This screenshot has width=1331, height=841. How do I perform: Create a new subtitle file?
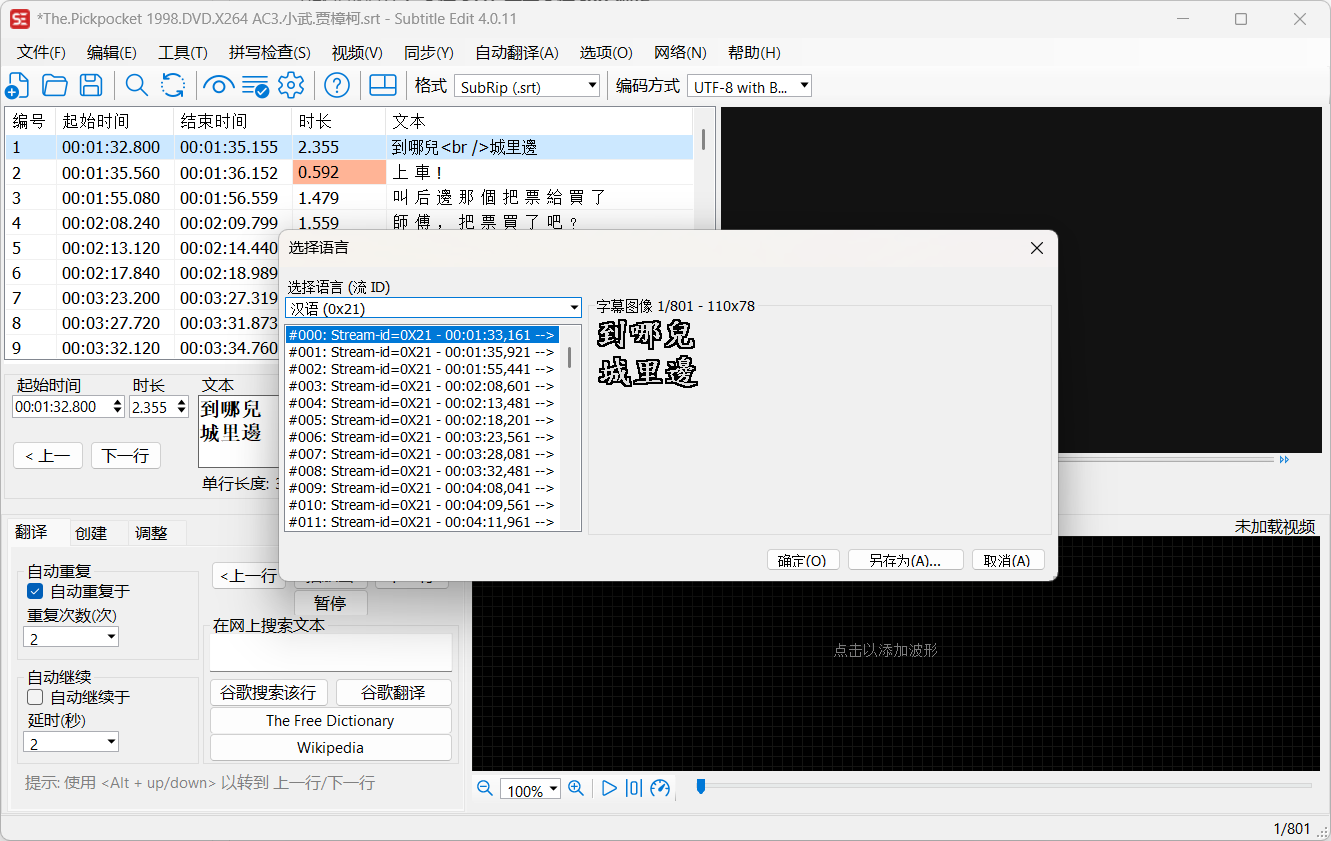17,85
